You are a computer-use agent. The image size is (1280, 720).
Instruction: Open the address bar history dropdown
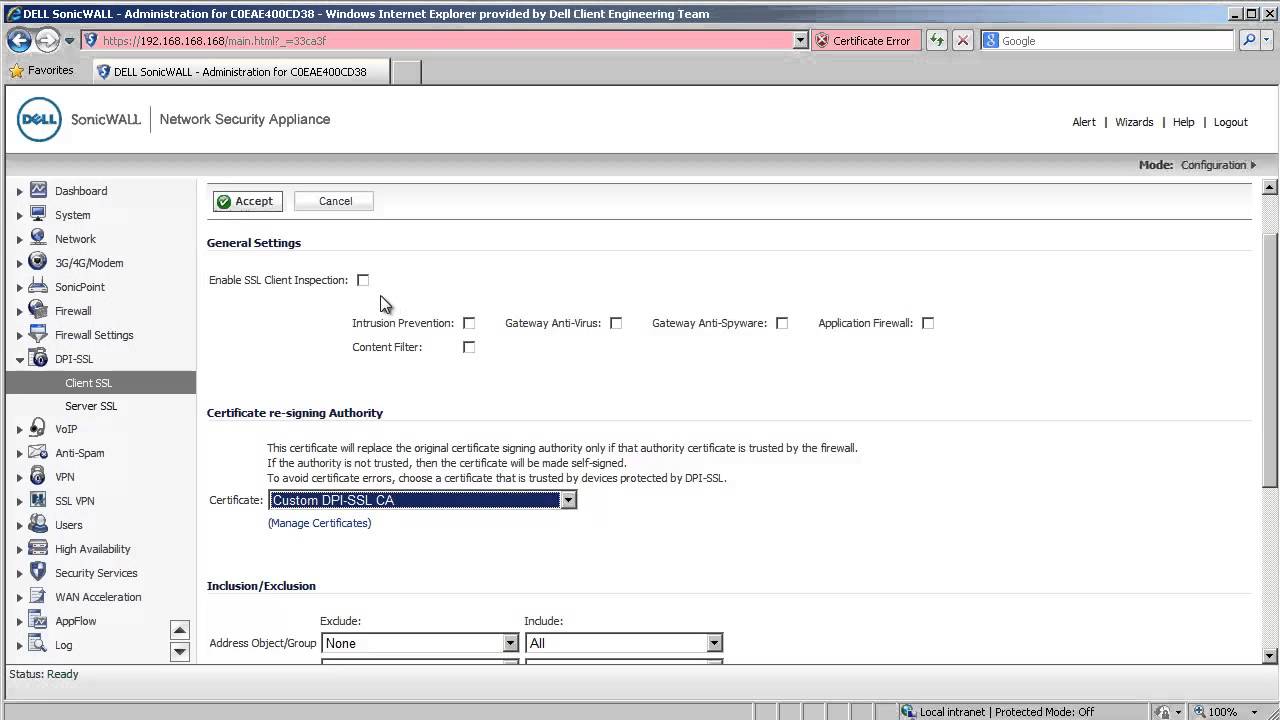[x=800, y=40]
